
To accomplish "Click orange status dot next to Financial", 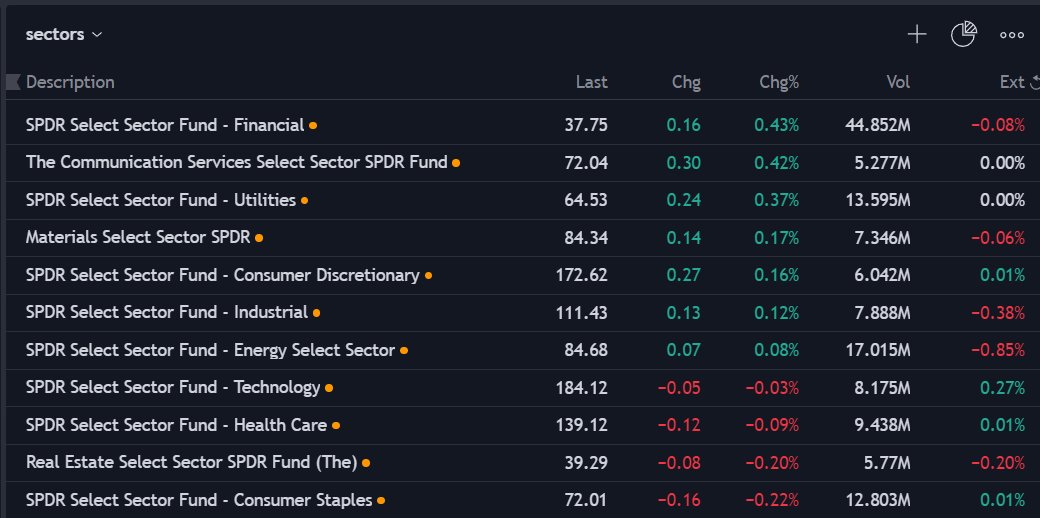I will [313, 125].
